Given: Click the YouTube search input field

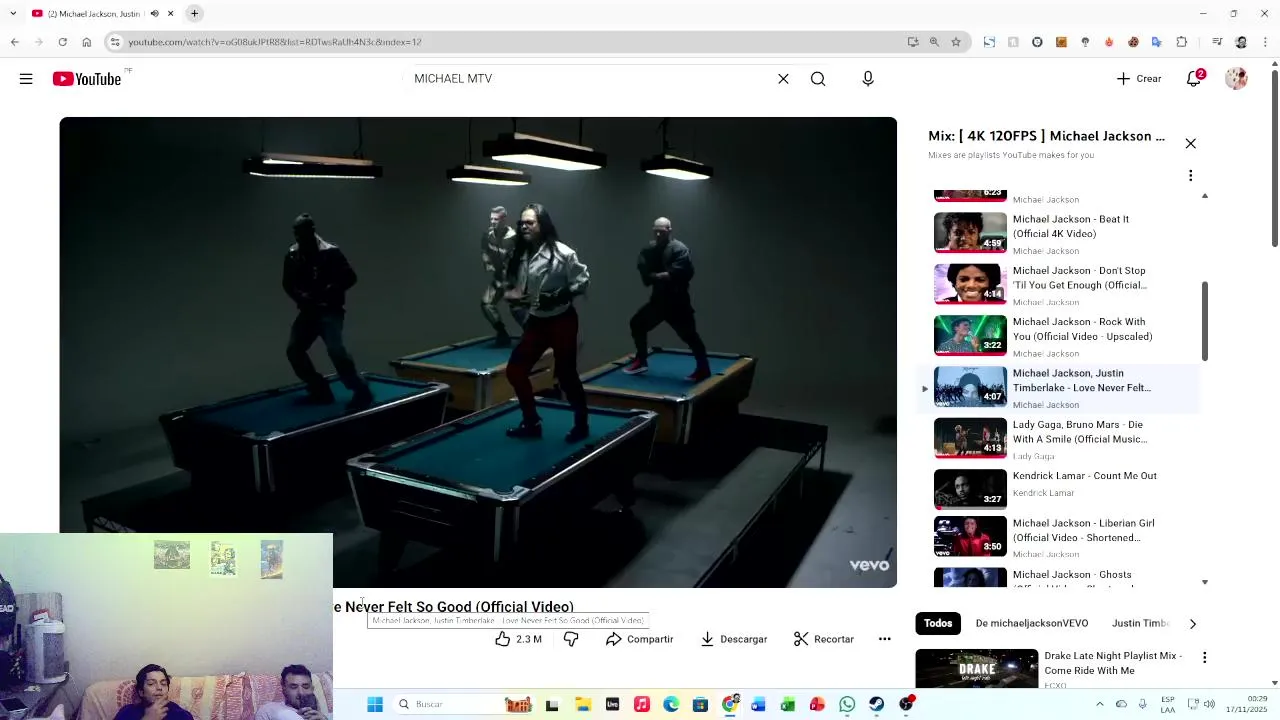Looking at the screenshot, I should (590, 79).
